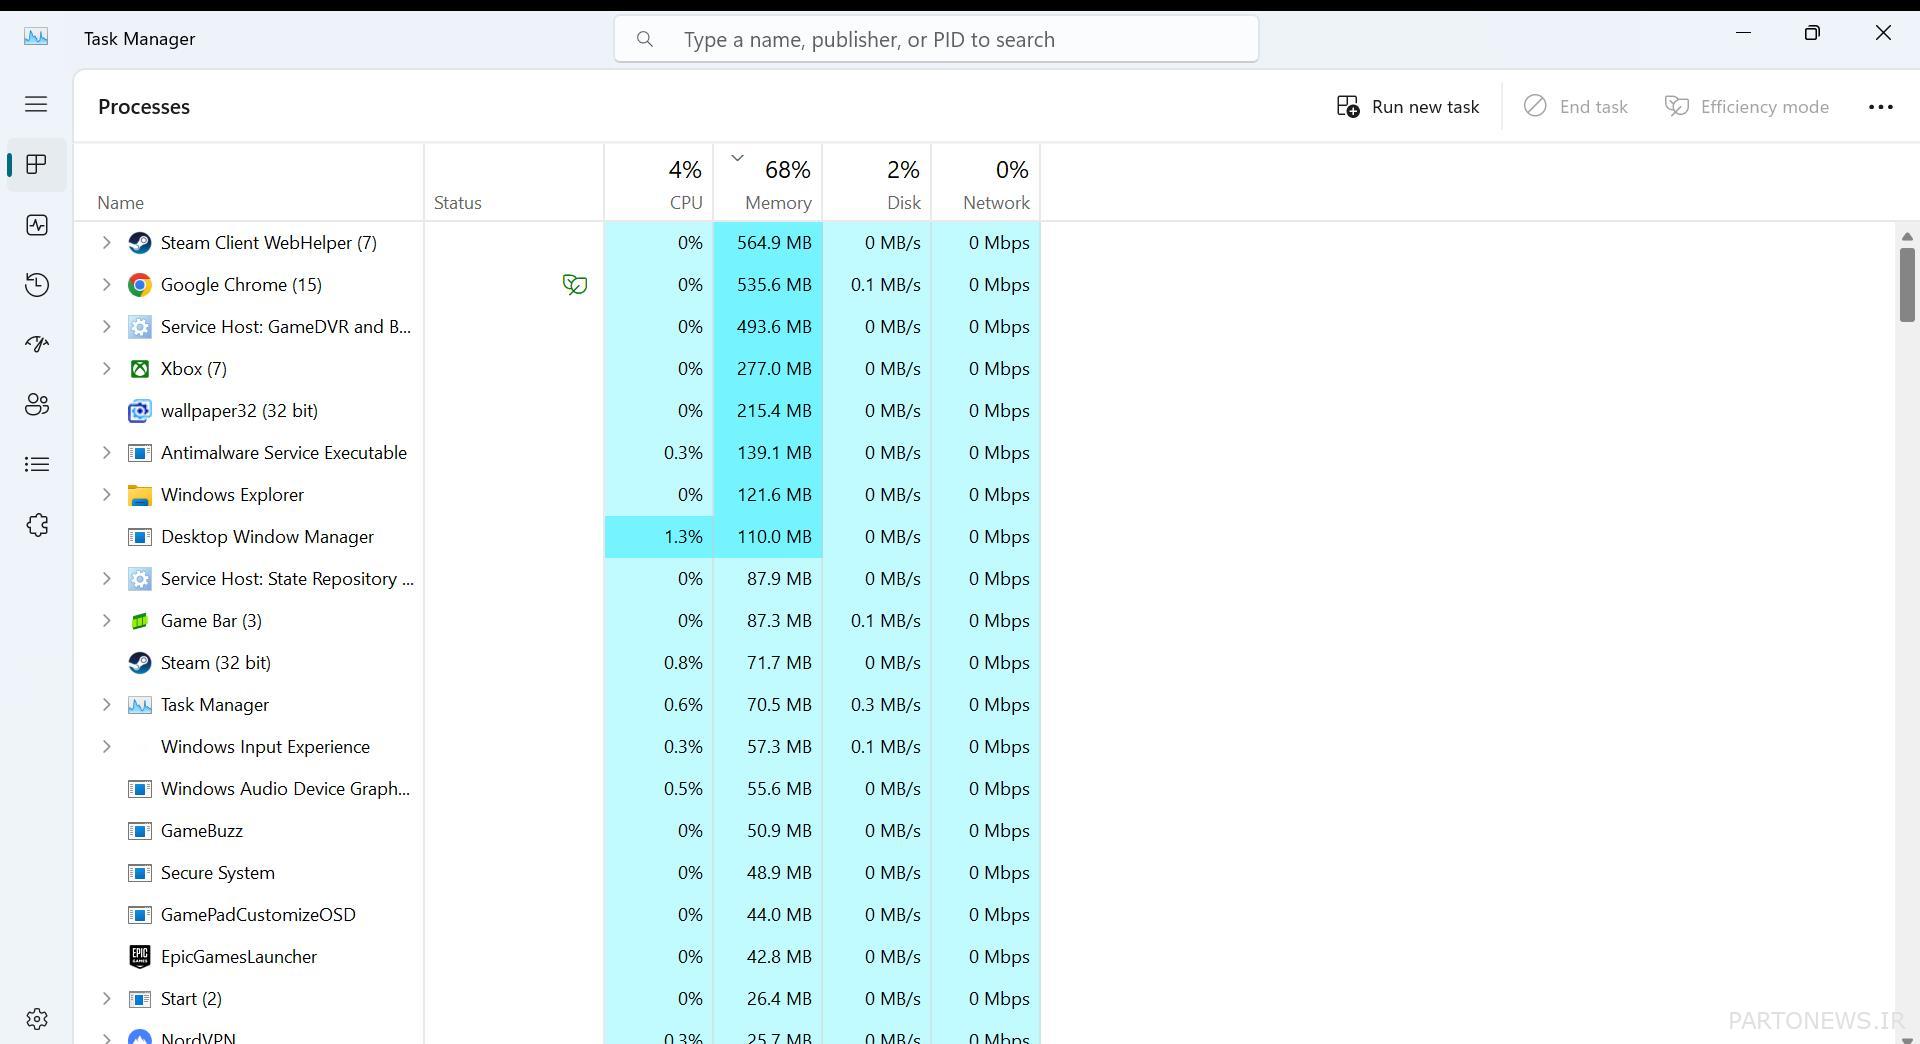Click the Run new task button
The width and height of the screenshot is (1920, 1044).
1407,107
